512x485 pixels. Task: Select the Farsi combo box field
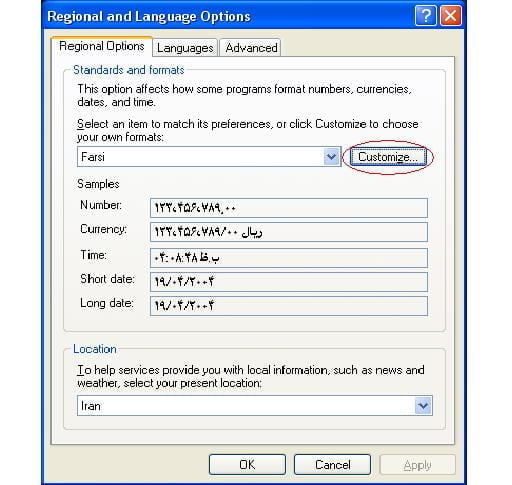(x=209, y=156)
